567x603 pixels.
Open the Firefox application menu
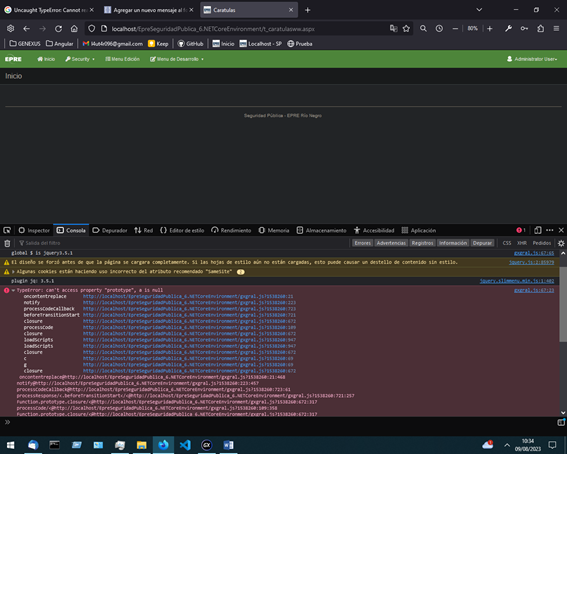(556, 28)
